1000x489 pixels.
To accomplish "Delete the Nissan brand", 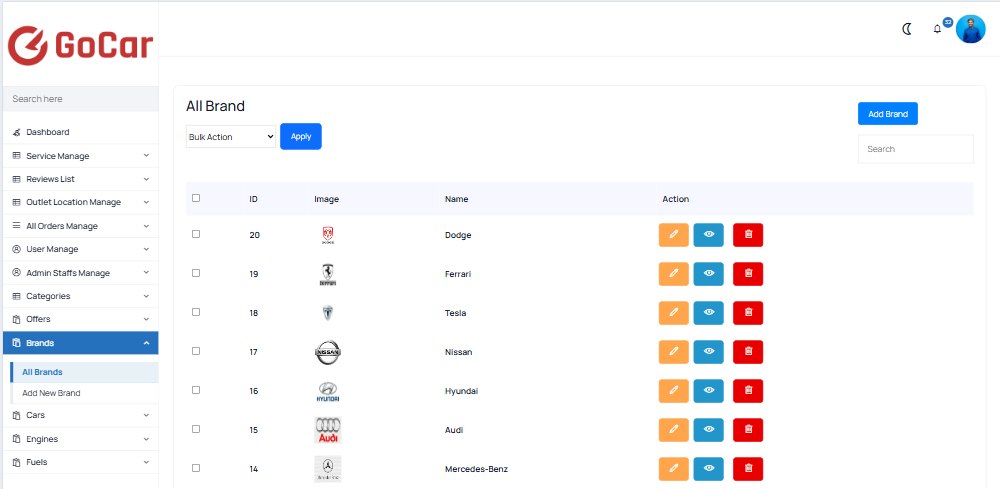I will click(748, 352).
